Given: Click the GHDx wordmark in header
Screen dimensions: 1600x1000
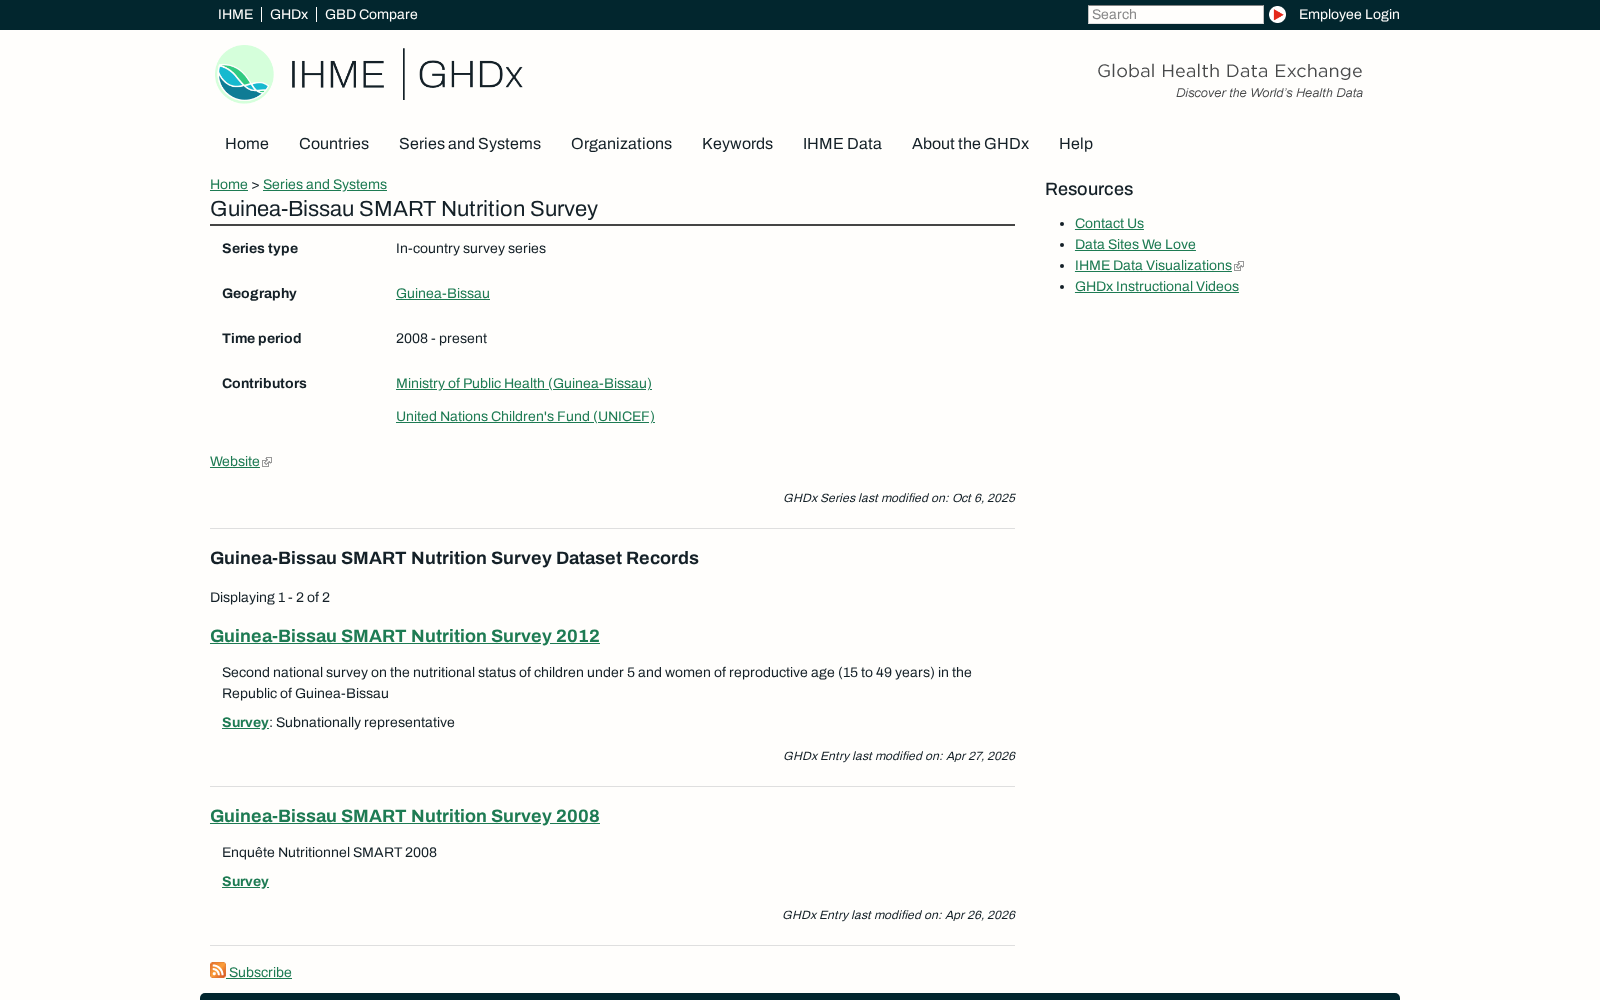Looking at the screenshot, I should point(470,75).
